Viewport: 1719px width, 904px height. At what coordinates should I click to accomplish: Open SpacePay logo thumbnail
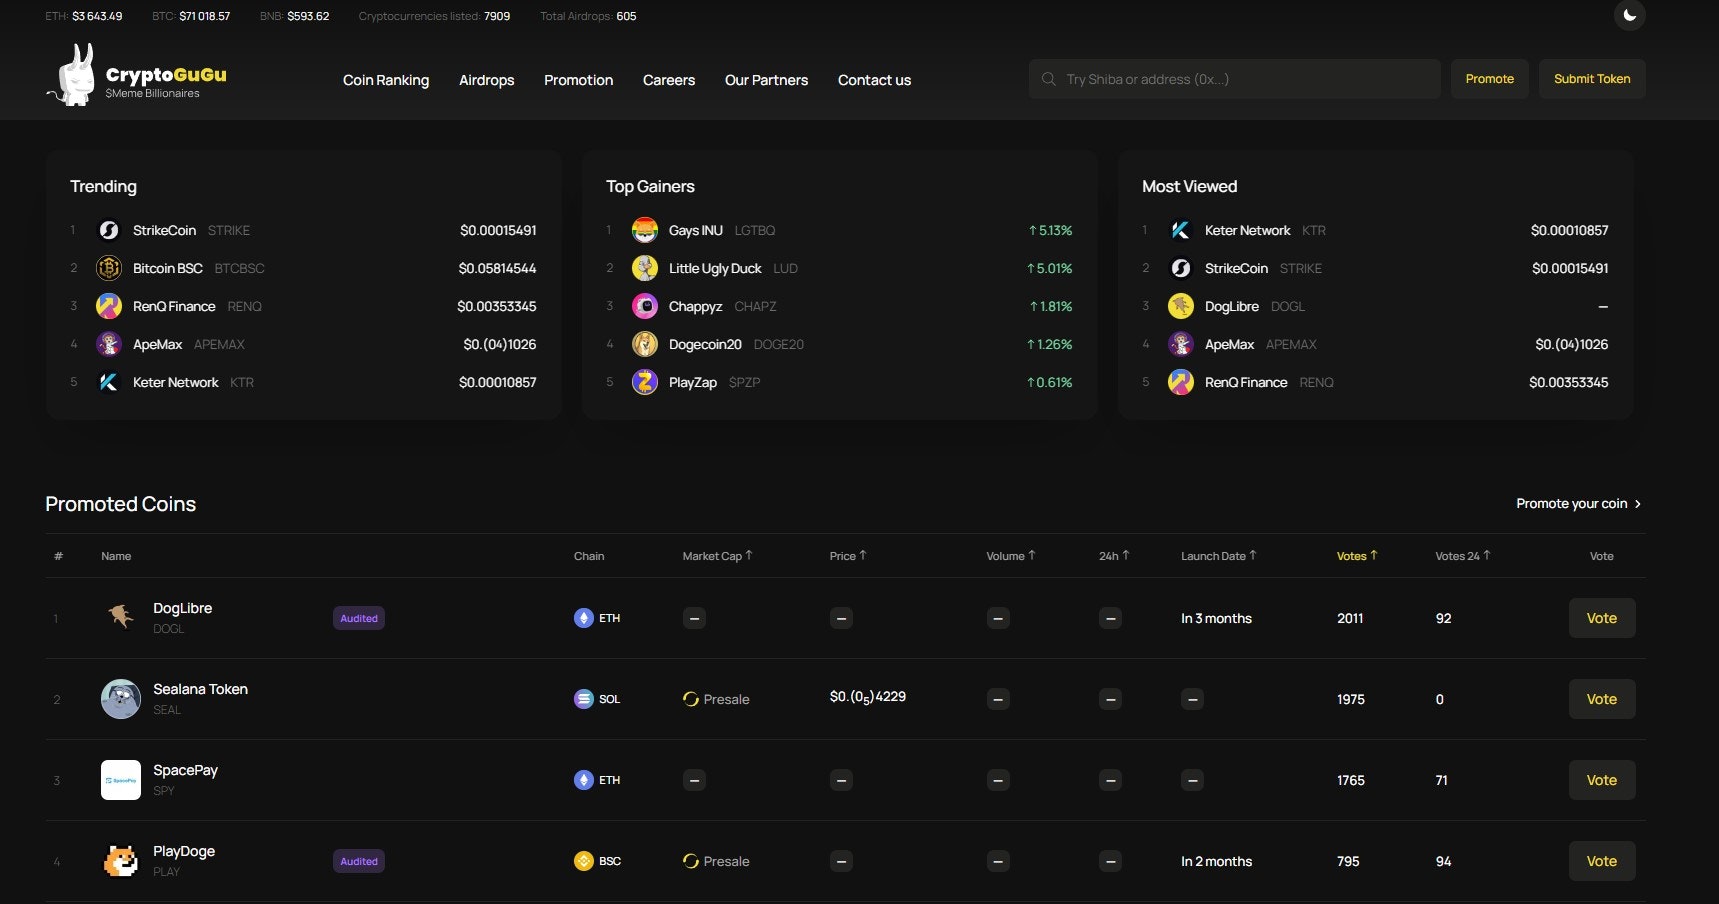pos(121,780)
